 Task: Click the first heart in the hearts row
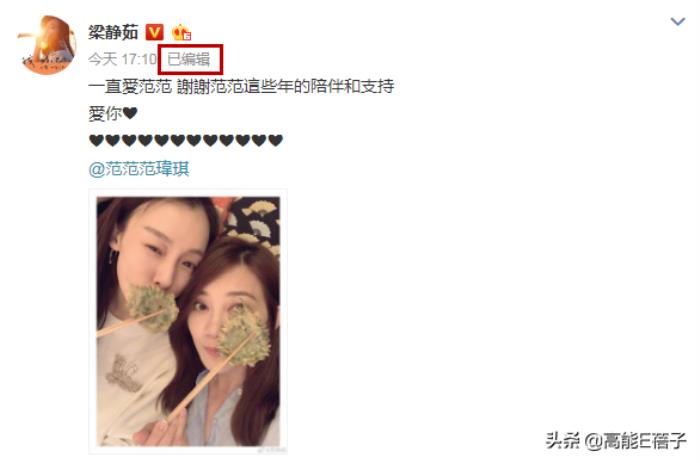coord(96,141)
